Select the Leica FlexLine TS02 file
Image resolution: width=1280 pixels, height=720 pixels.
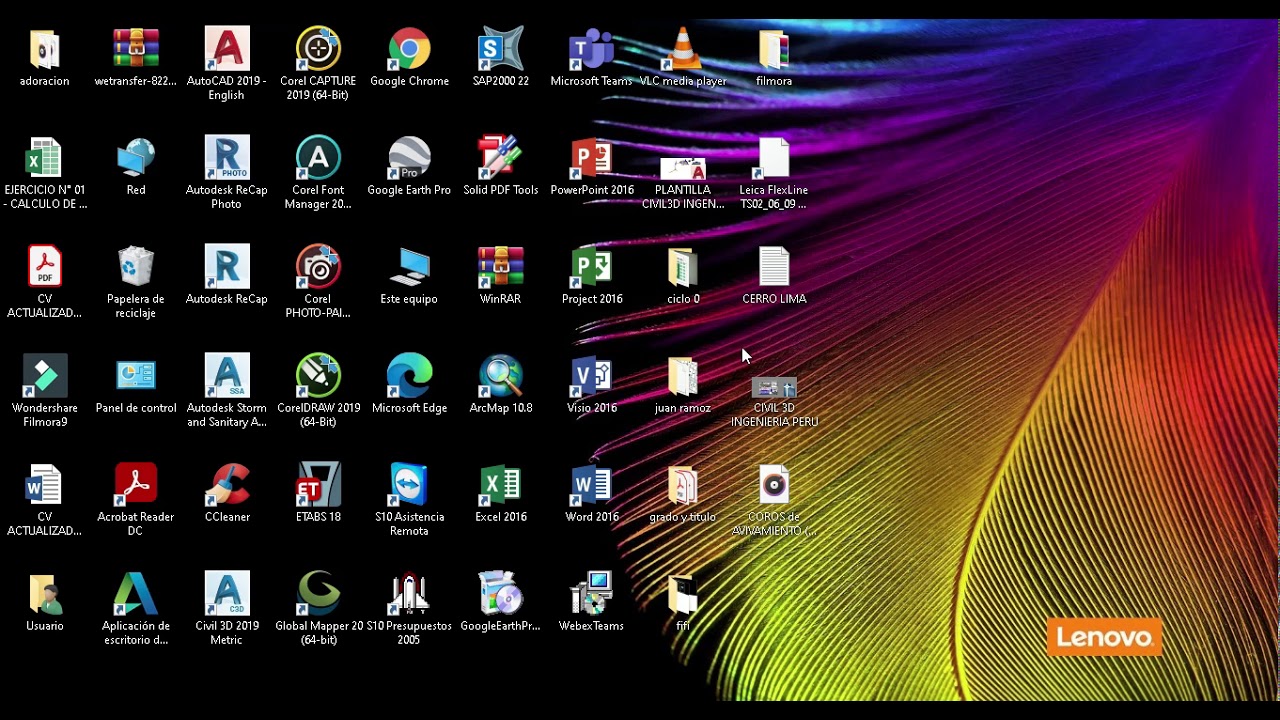(x=774, y=158)
